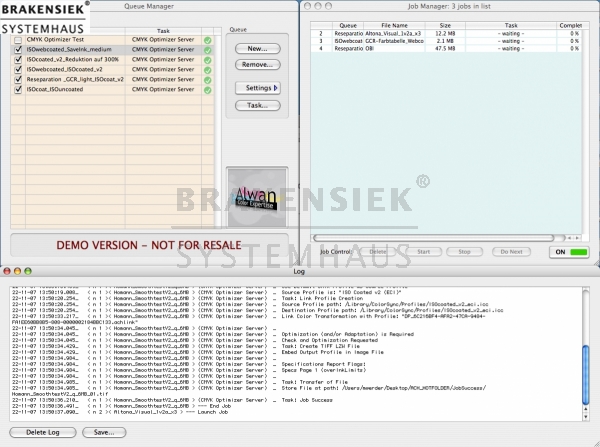
Task: Click the Start job control button
Action: click(424, 252)
